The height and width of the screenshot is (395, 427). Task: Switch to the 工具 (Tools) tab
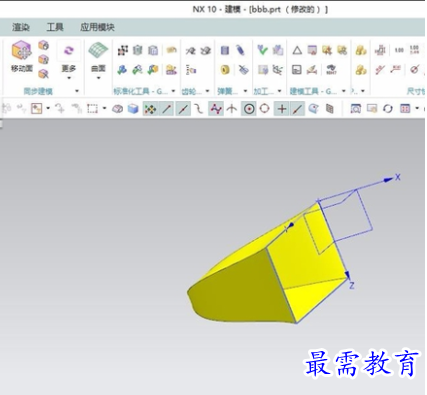coord(55,27)
